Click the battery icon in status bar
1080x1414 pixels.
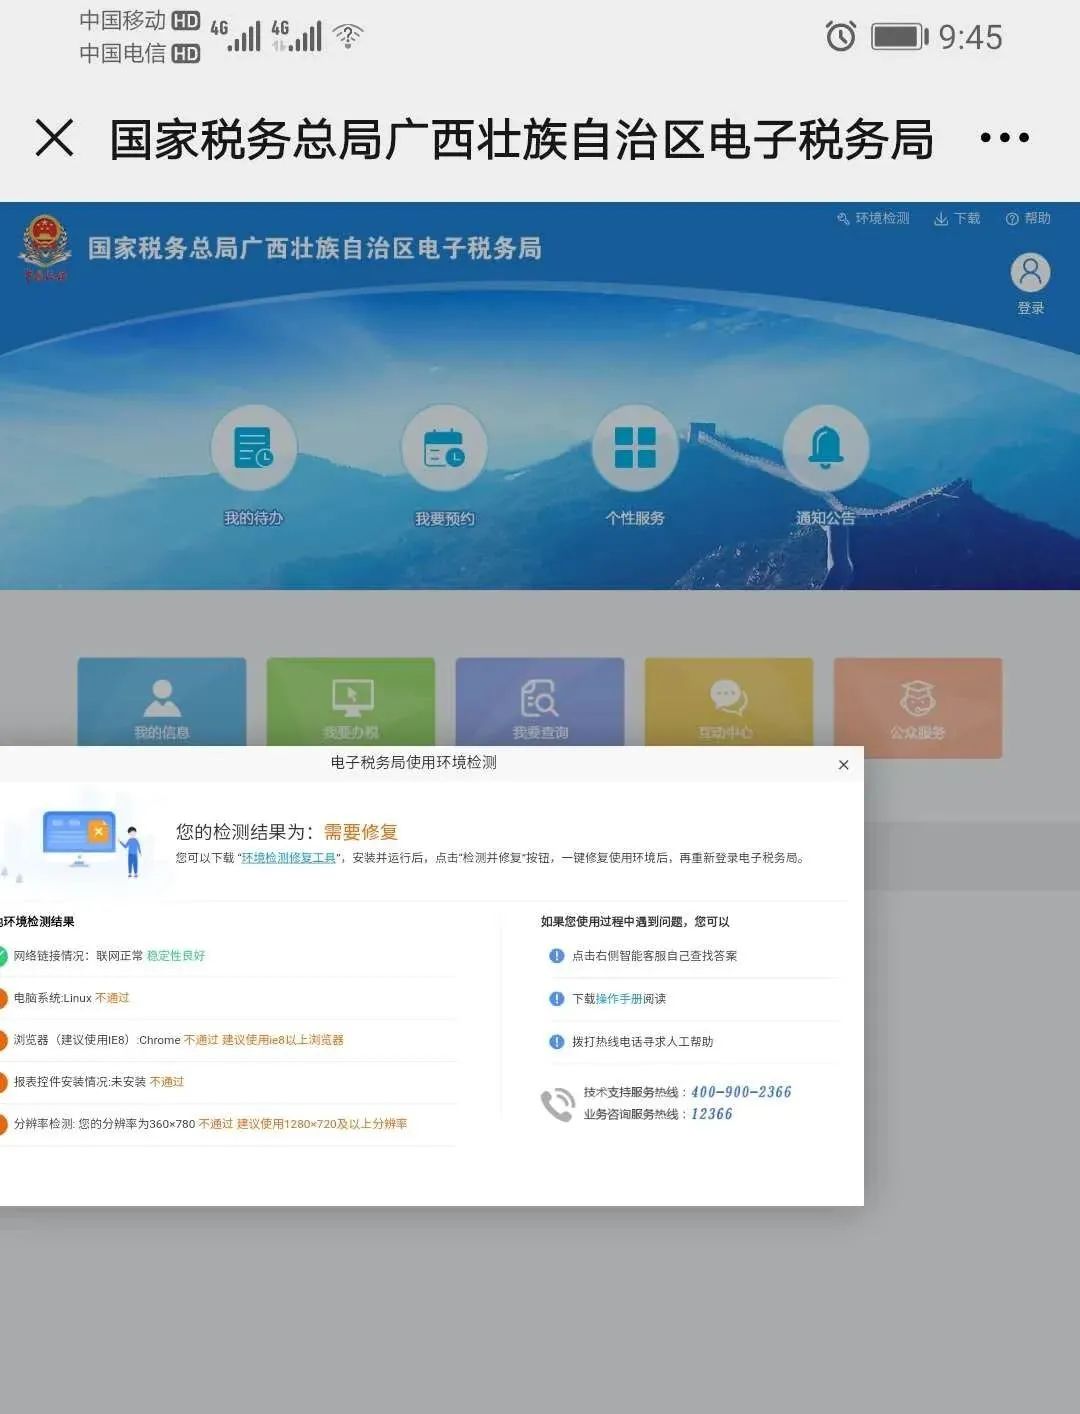900,37
